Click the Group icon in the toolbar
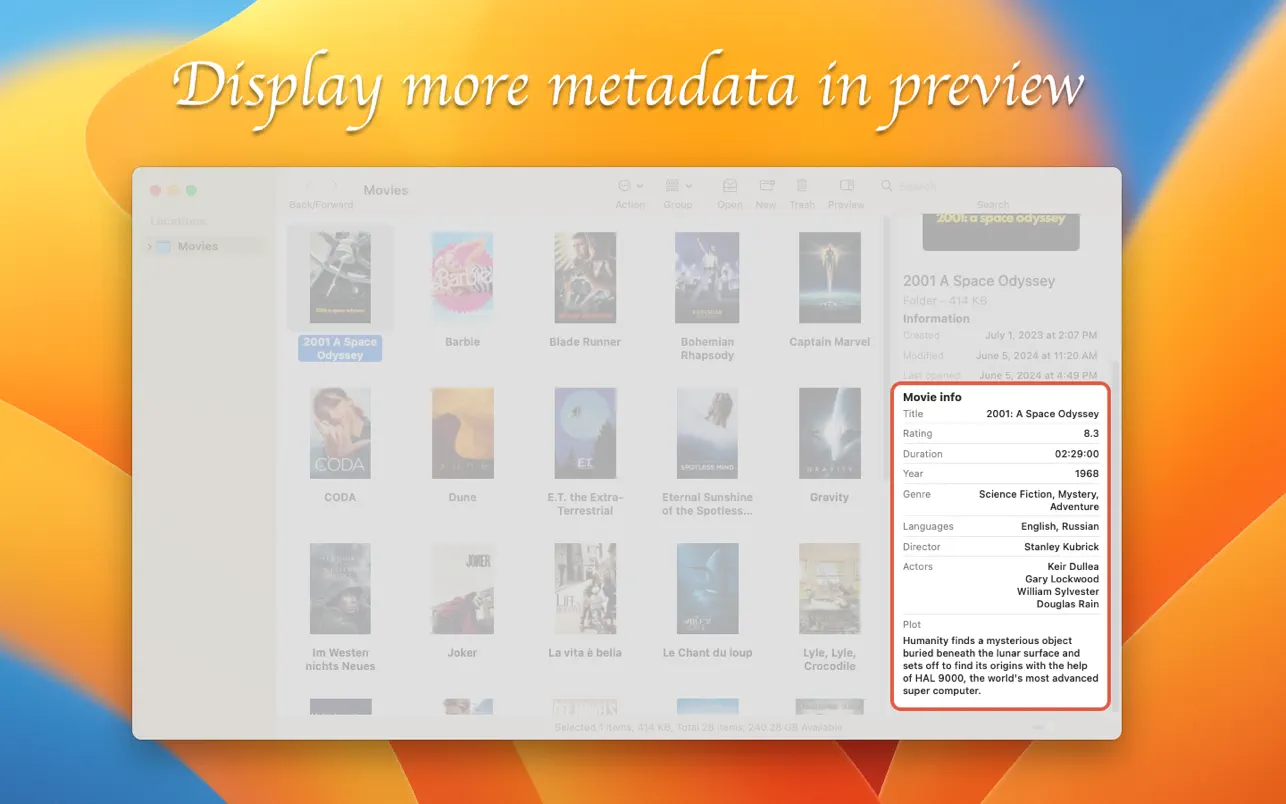 click(x=672, y=186)
